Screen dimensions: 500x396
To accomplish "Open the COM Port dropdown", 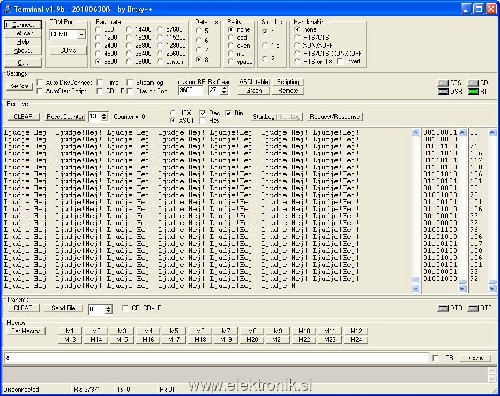I will coord(82,34).
